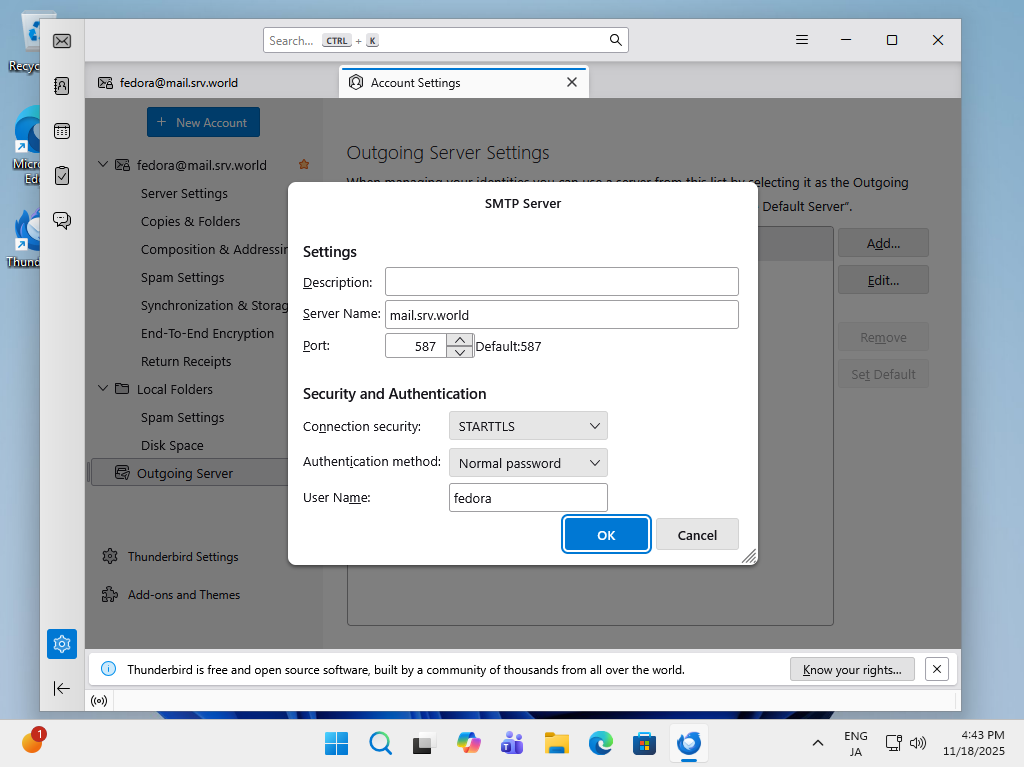Screen dimensions: 1024x767
Task: Click the star beside fedora@mail.srv.world
Action: tap(303, 164)
